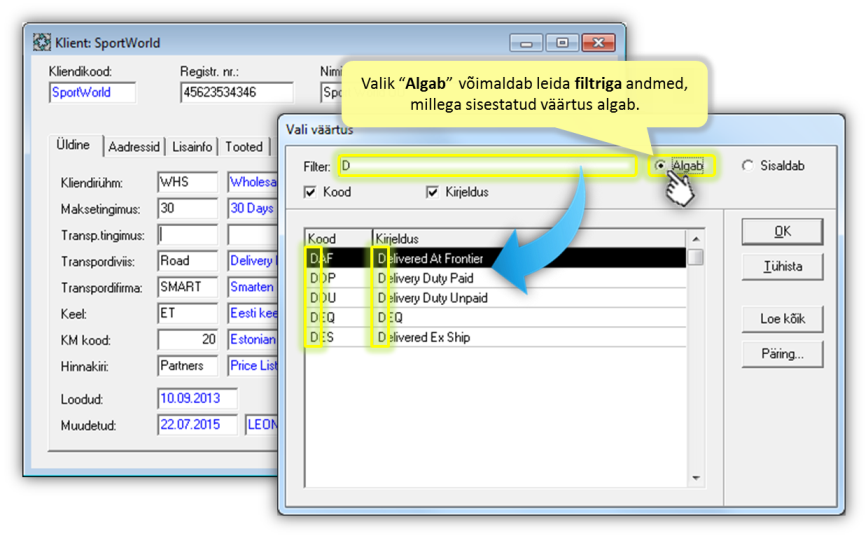
Task: Select the Delivery Duty Paid row
Action: coord(496,278)
